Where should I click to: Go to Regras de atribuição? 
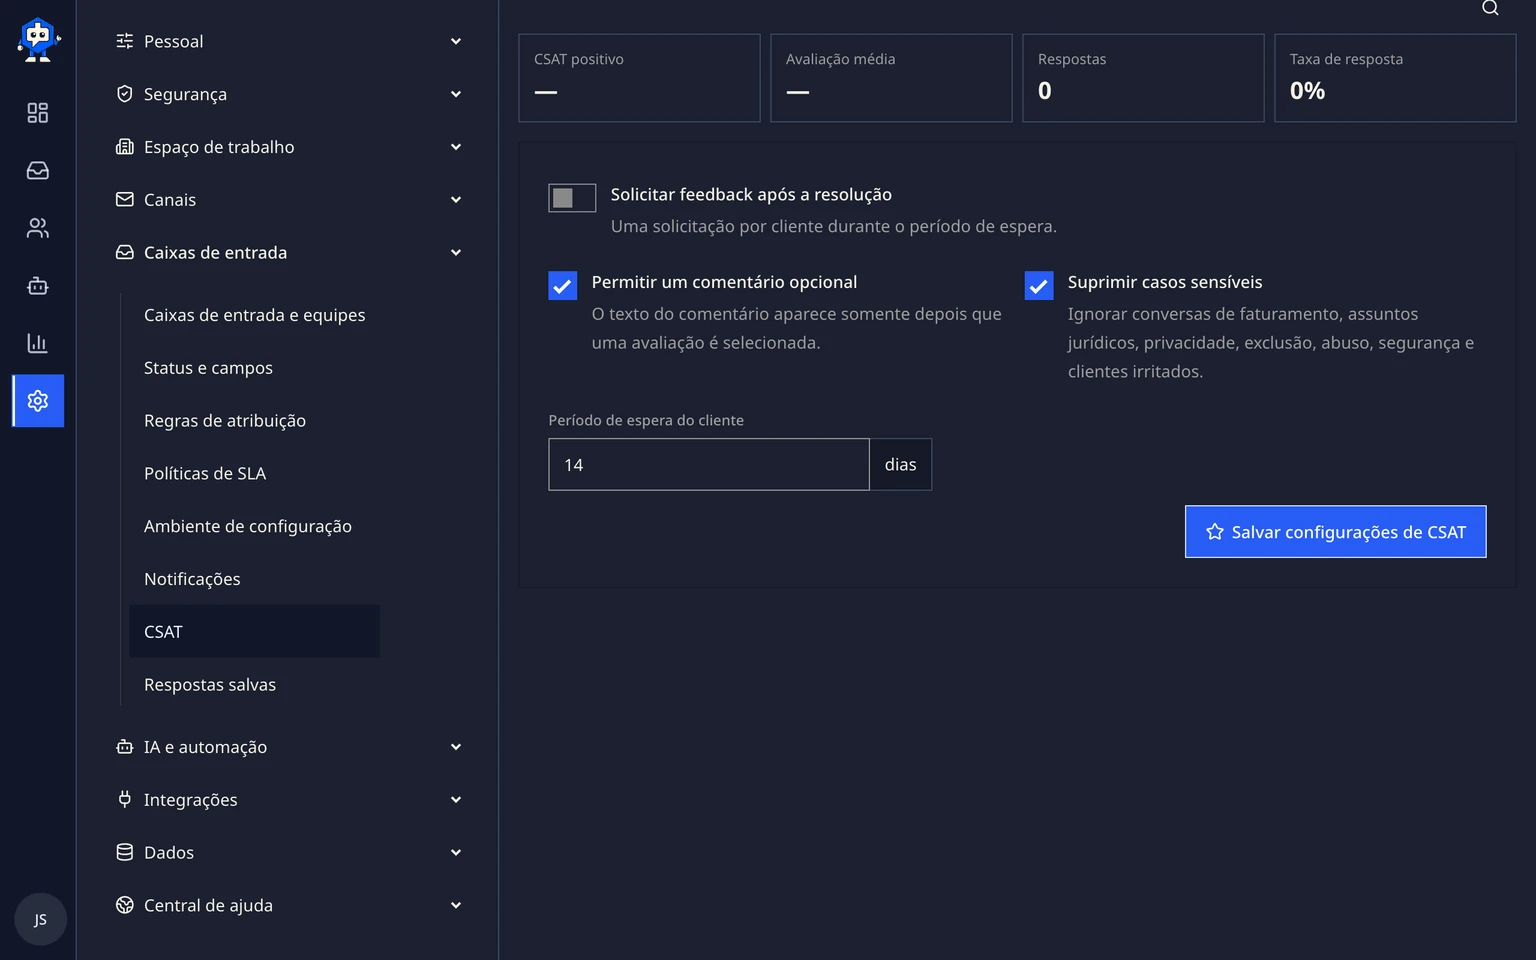[x=255, y=421]
